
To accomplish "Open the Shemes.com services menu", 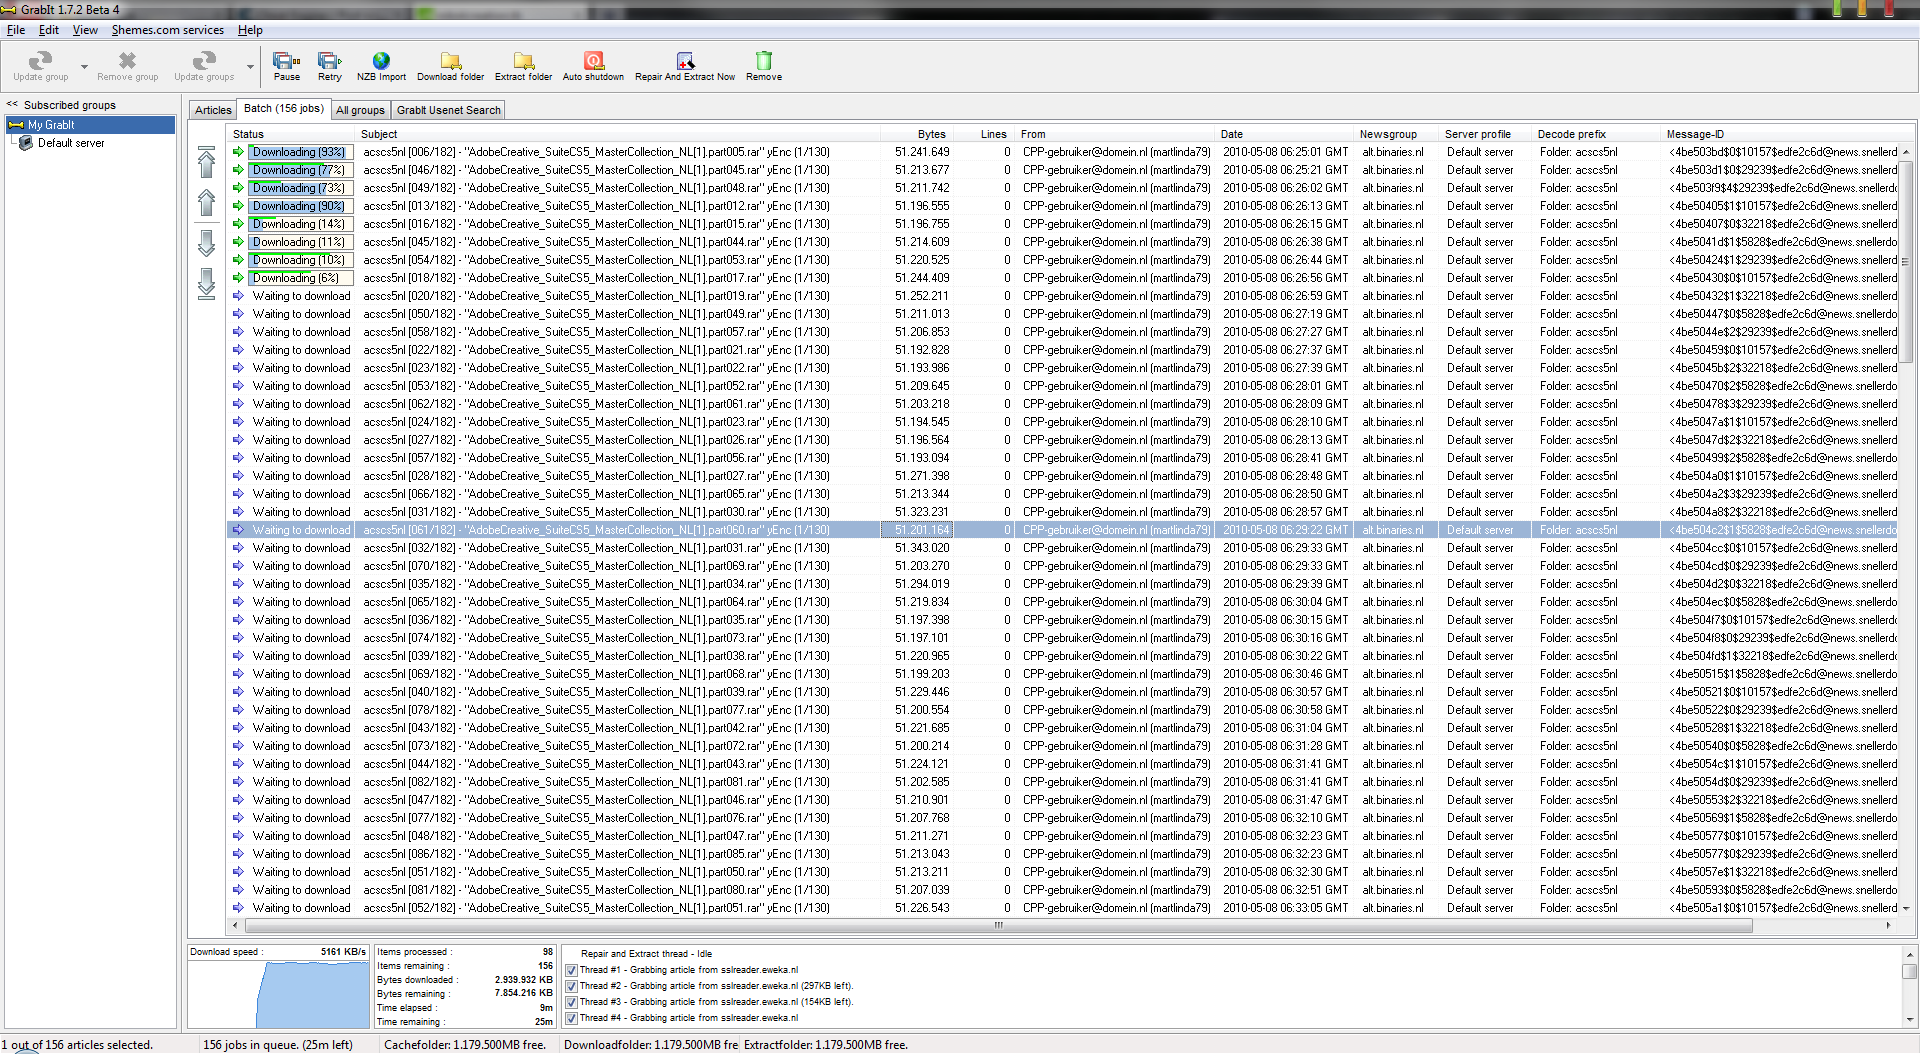I will pyautogui.click(x=168, y=30).
